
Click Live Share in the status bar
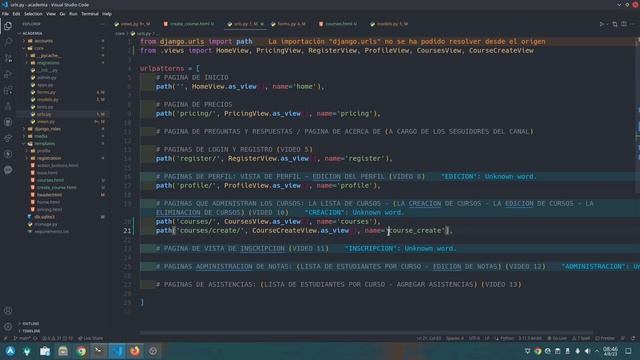(91, 338)
